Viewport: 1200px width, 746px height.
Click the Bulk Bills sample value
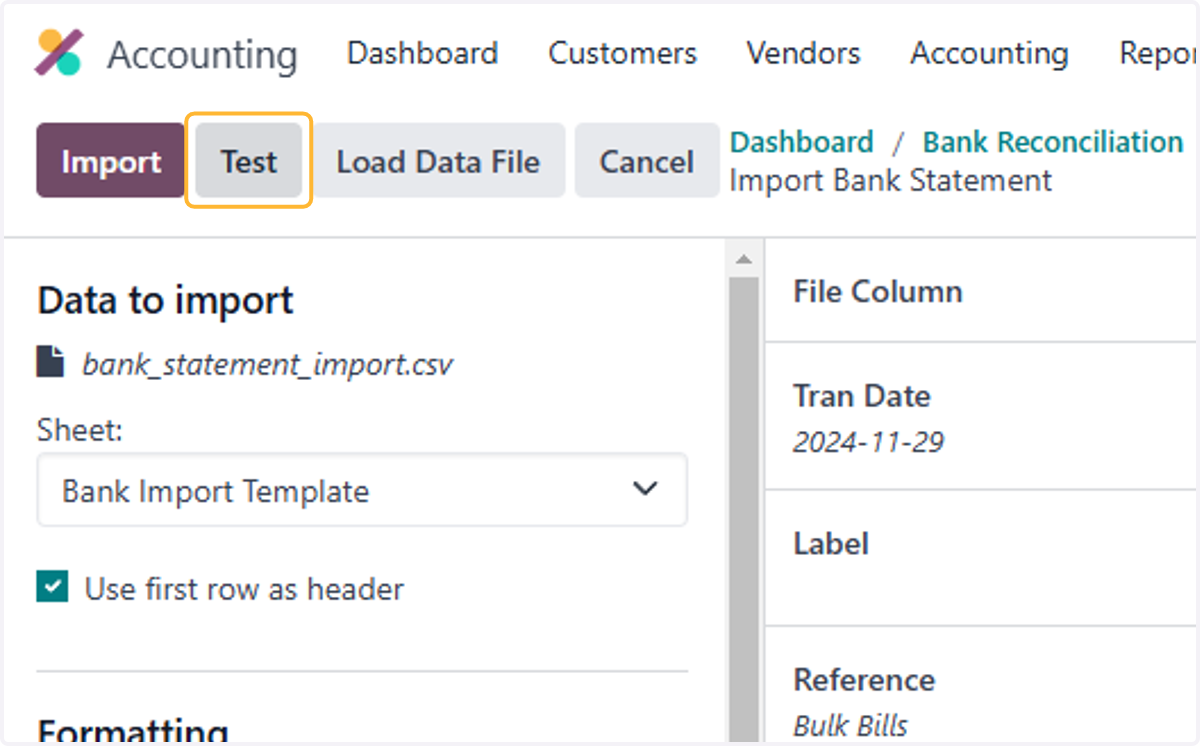point(851,724)
